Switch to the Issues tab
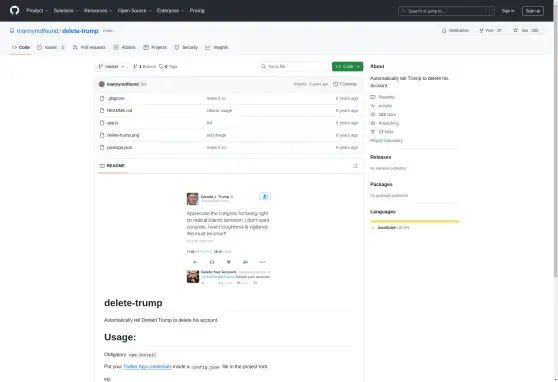The height and width of the screenshot is (382, 558). tap(51, 47)
